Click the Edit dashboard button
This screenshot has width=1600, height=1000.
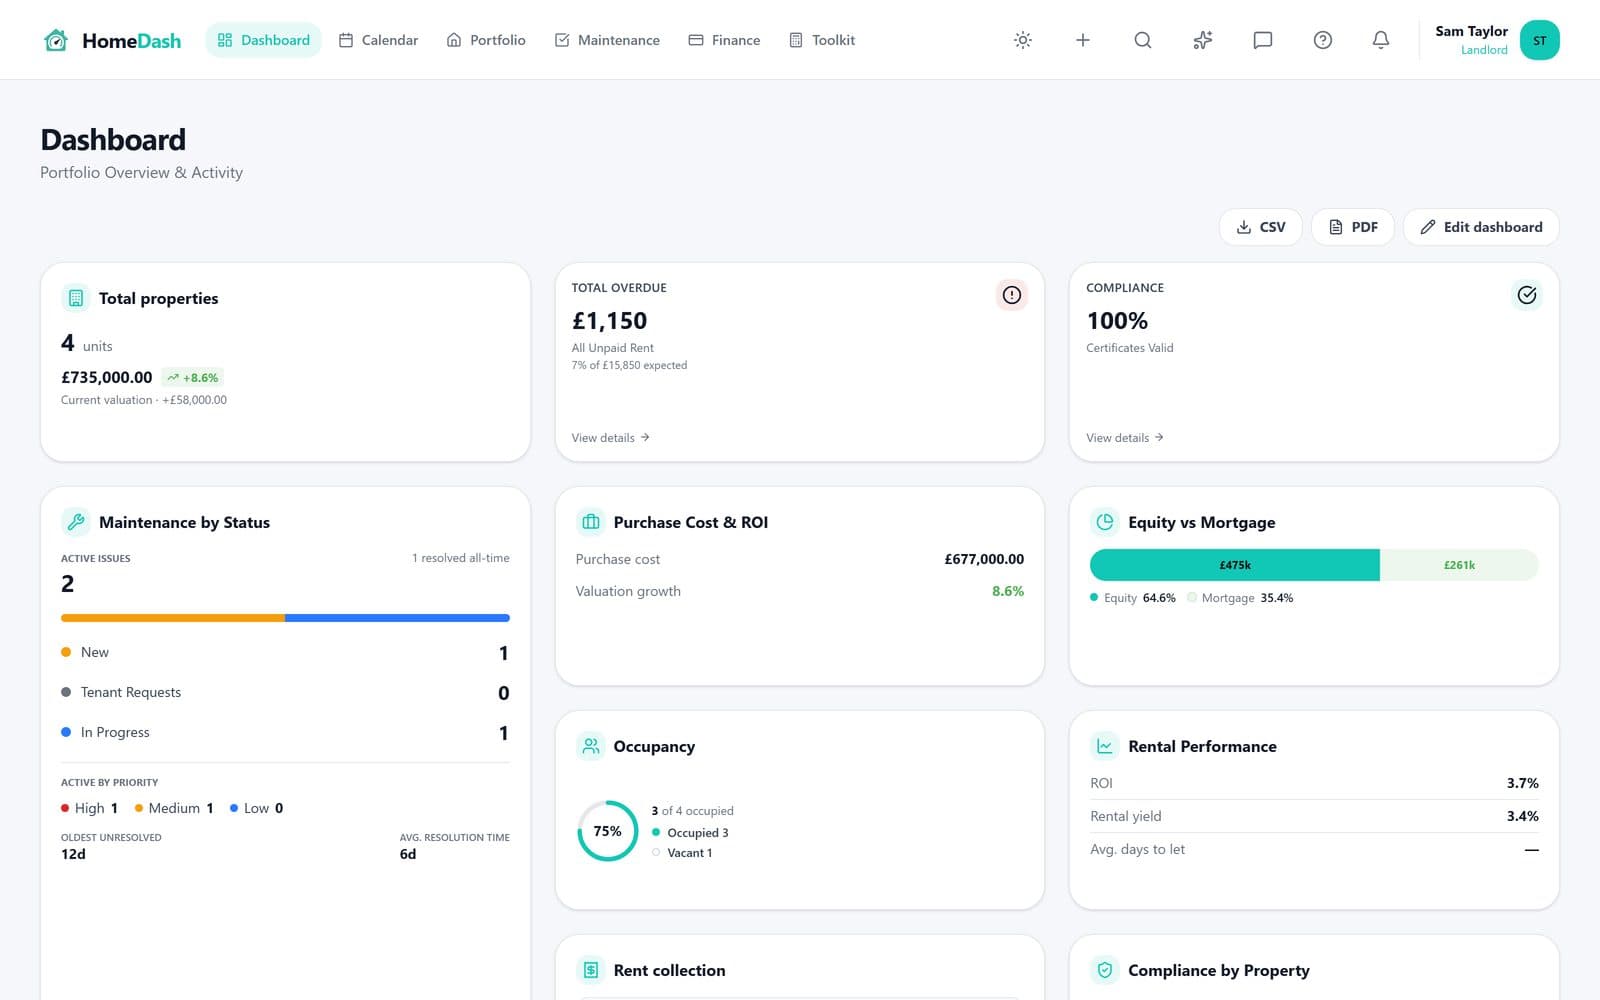pyautogui.click(x=1481, y=227)
